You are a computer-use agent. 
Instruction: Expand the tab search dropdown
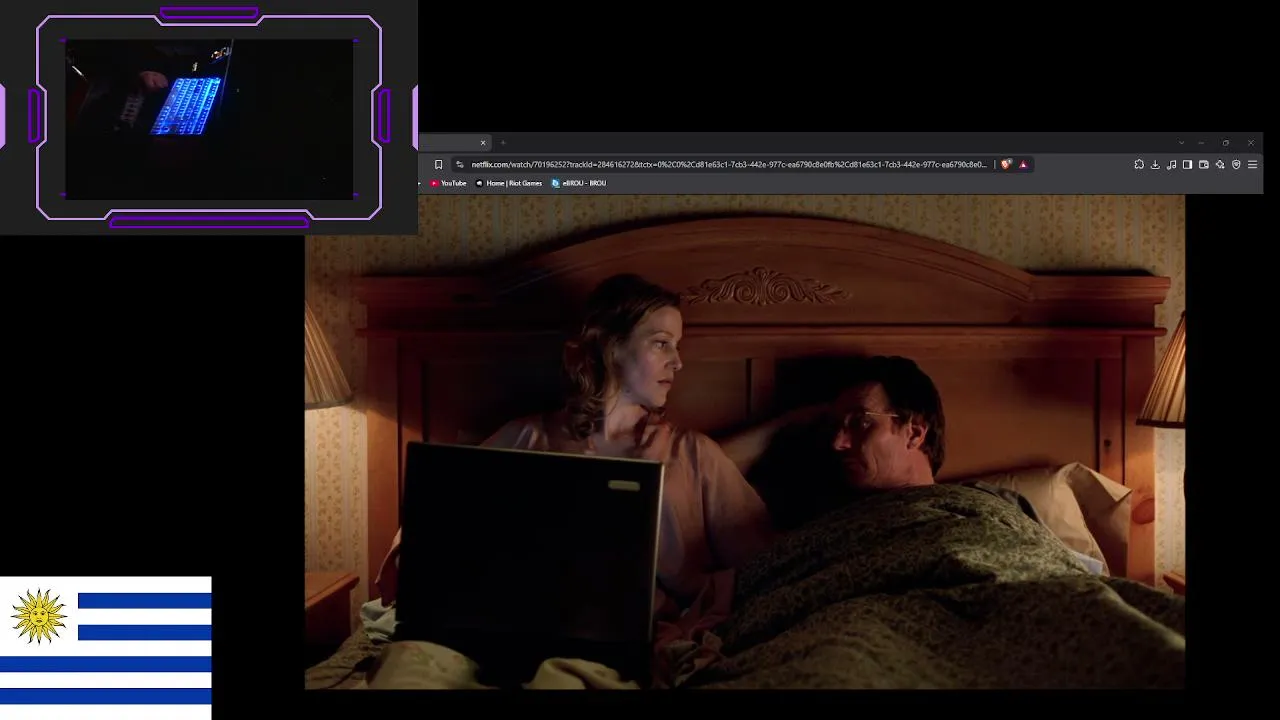1181,143
